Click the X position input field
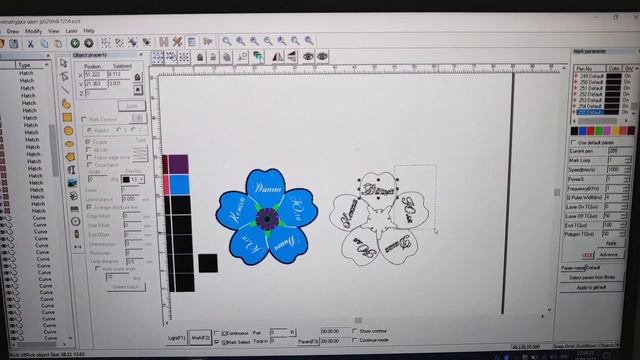640x360 pixels. [95, 74]
